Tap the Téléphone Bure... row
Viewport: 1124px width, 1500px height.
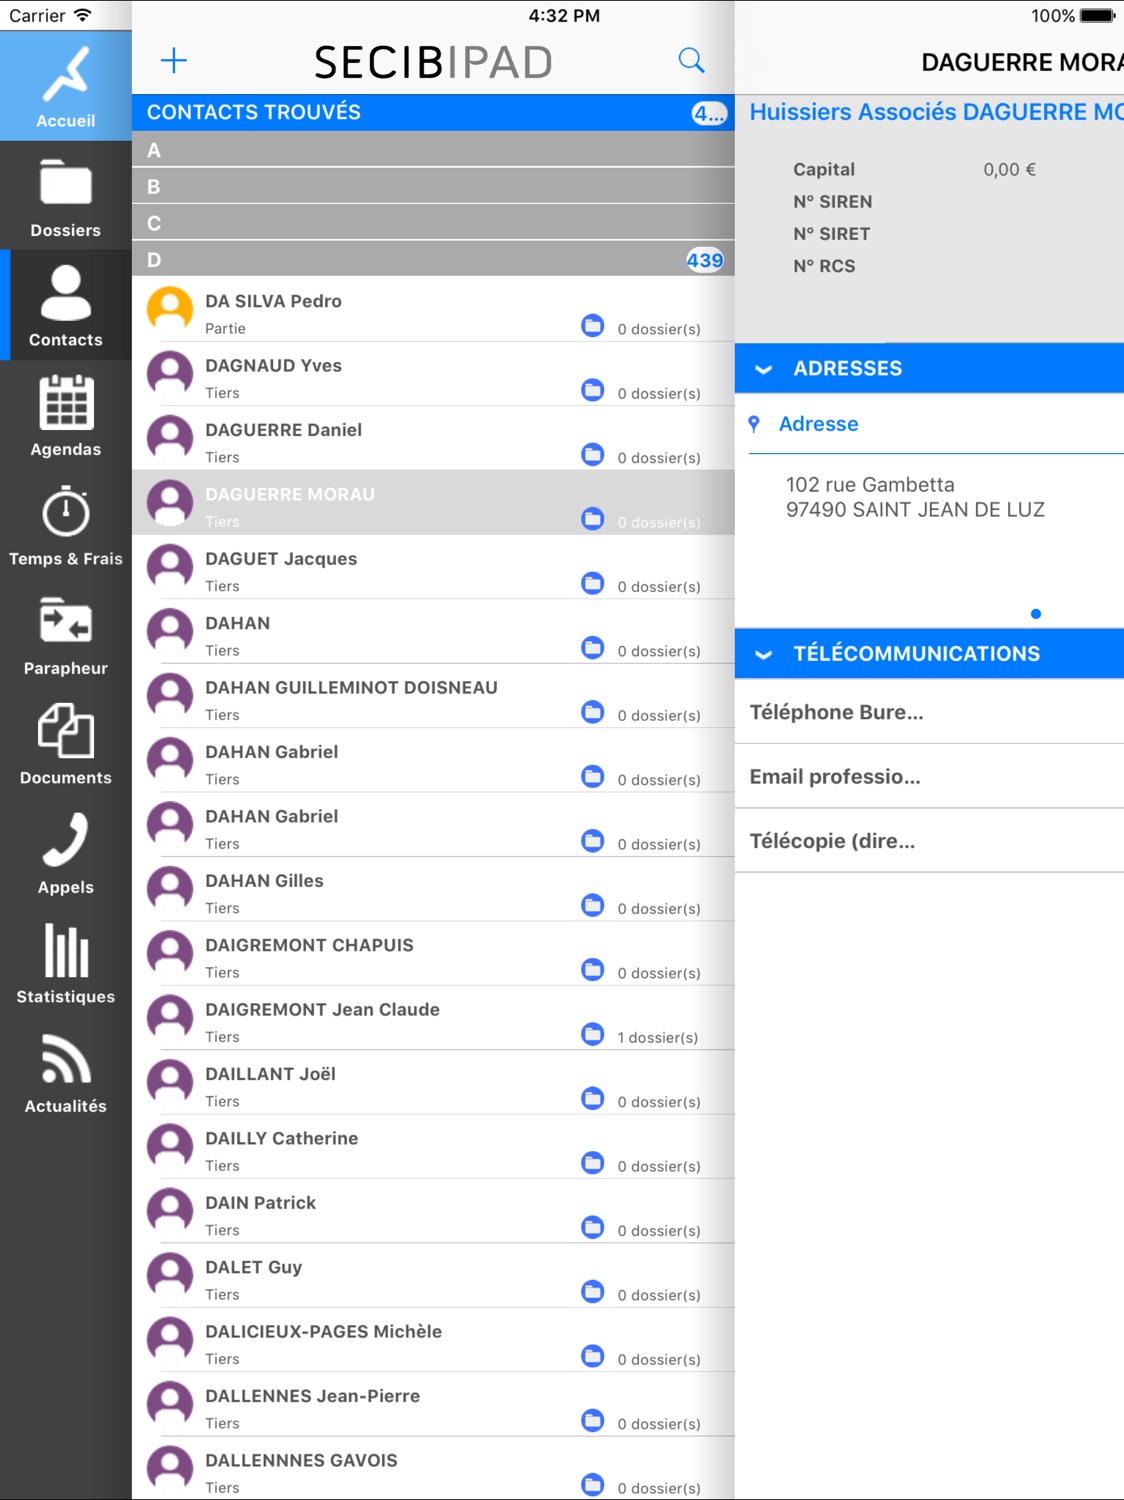coord(929,712)
